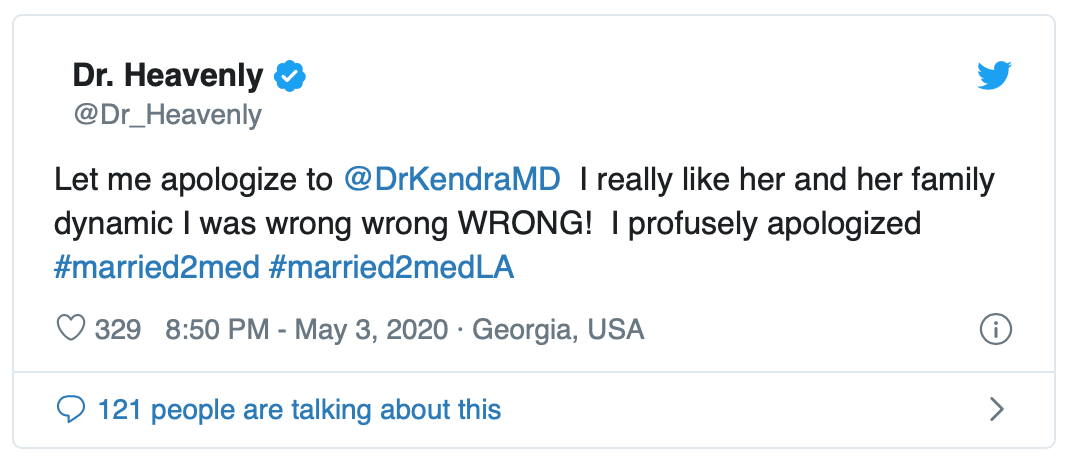
Task: Follow the #married2medLA hashtag link
Action: (392, 269)
